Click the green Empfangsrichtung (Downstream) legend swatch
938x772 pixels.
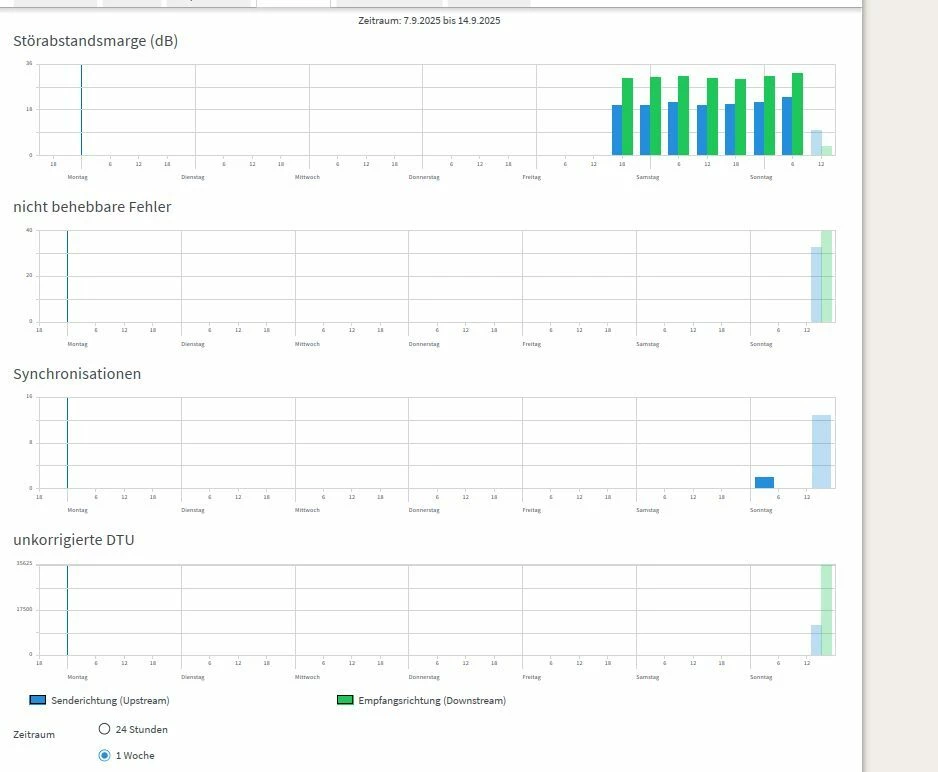pyautogui.click(x=345, y=700)
